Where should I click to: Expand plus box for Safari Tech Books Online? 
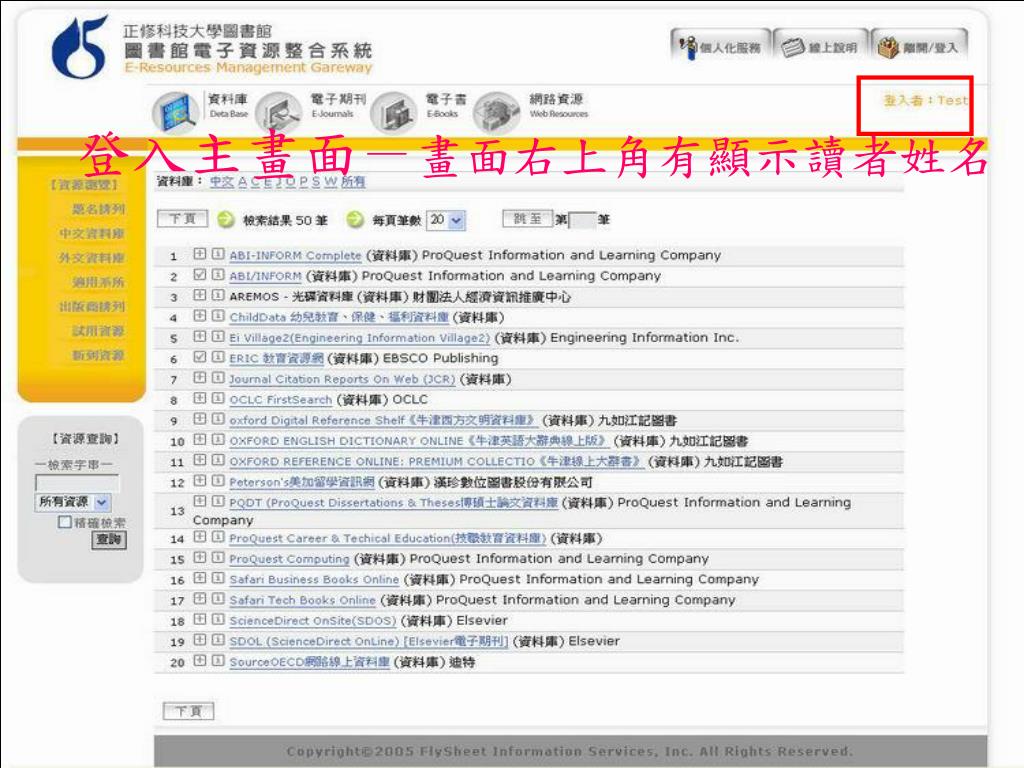point(200,599)
